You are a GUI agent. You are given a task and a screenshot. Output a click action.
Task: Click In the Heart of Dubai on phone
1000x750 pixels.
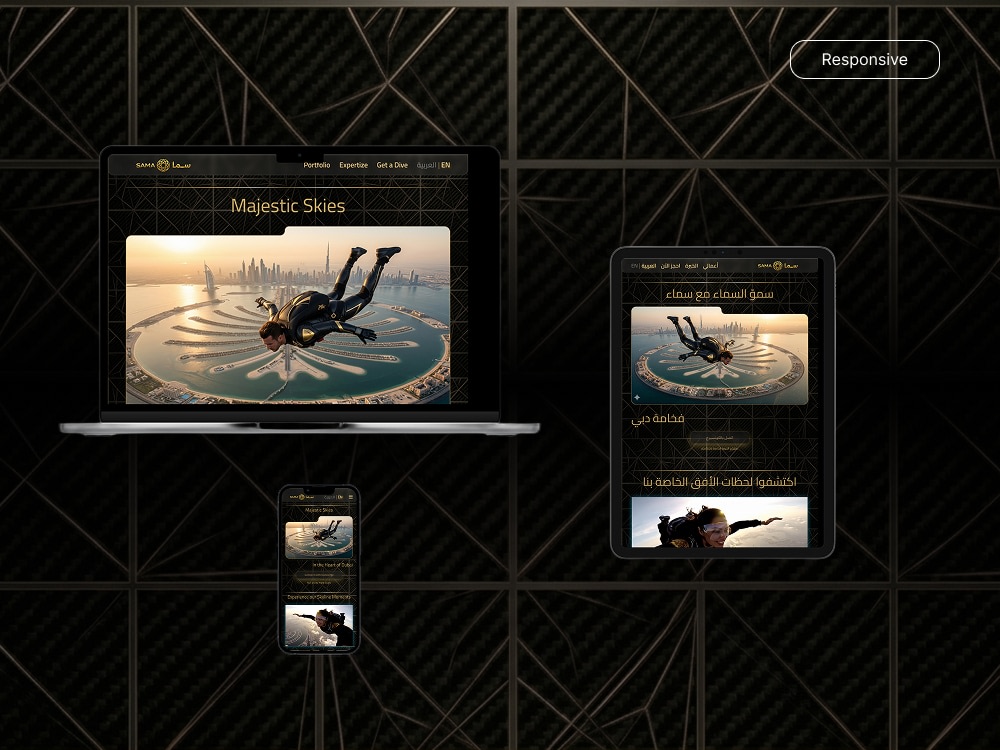[x=333, y=565]
